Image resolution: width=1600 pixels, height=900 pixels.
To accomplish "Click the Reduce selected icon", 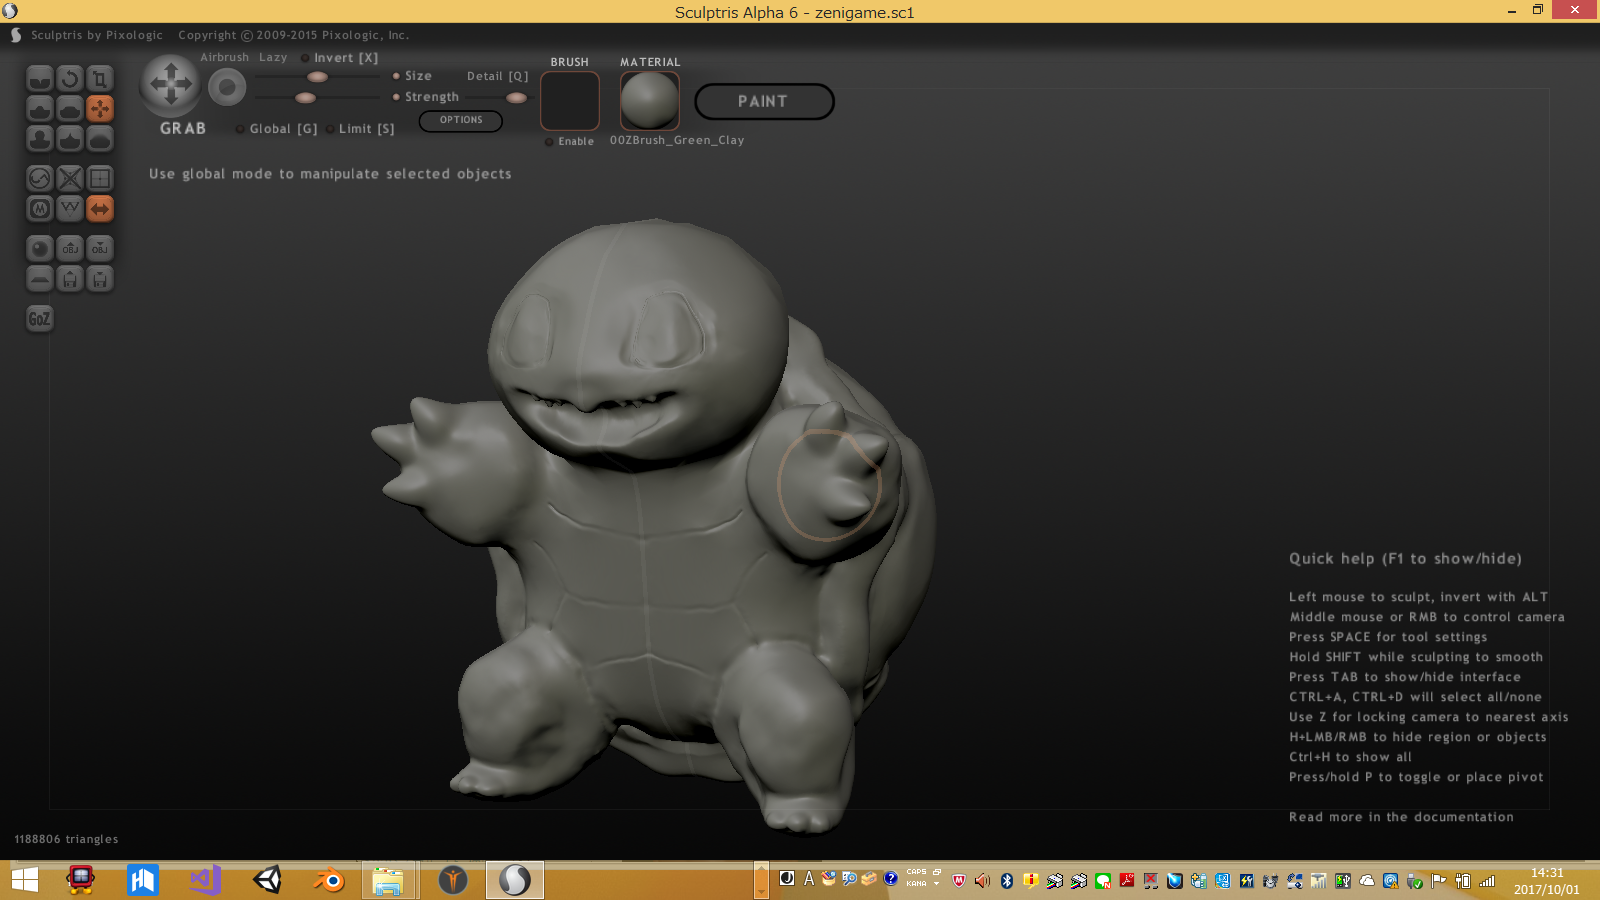I will [70, 178].
